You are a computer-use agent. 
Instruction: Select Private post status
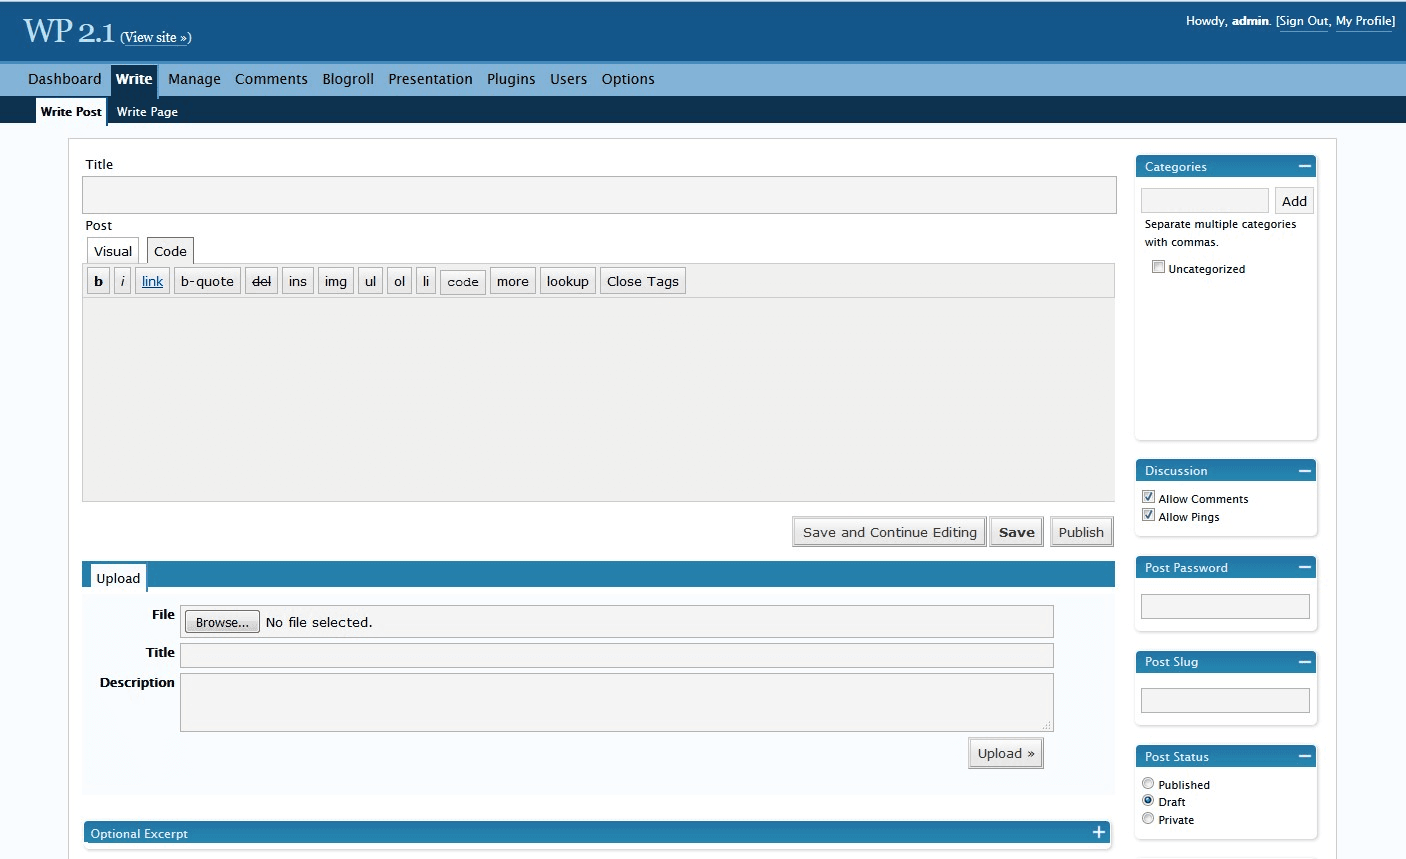[x=1148, y=819]
